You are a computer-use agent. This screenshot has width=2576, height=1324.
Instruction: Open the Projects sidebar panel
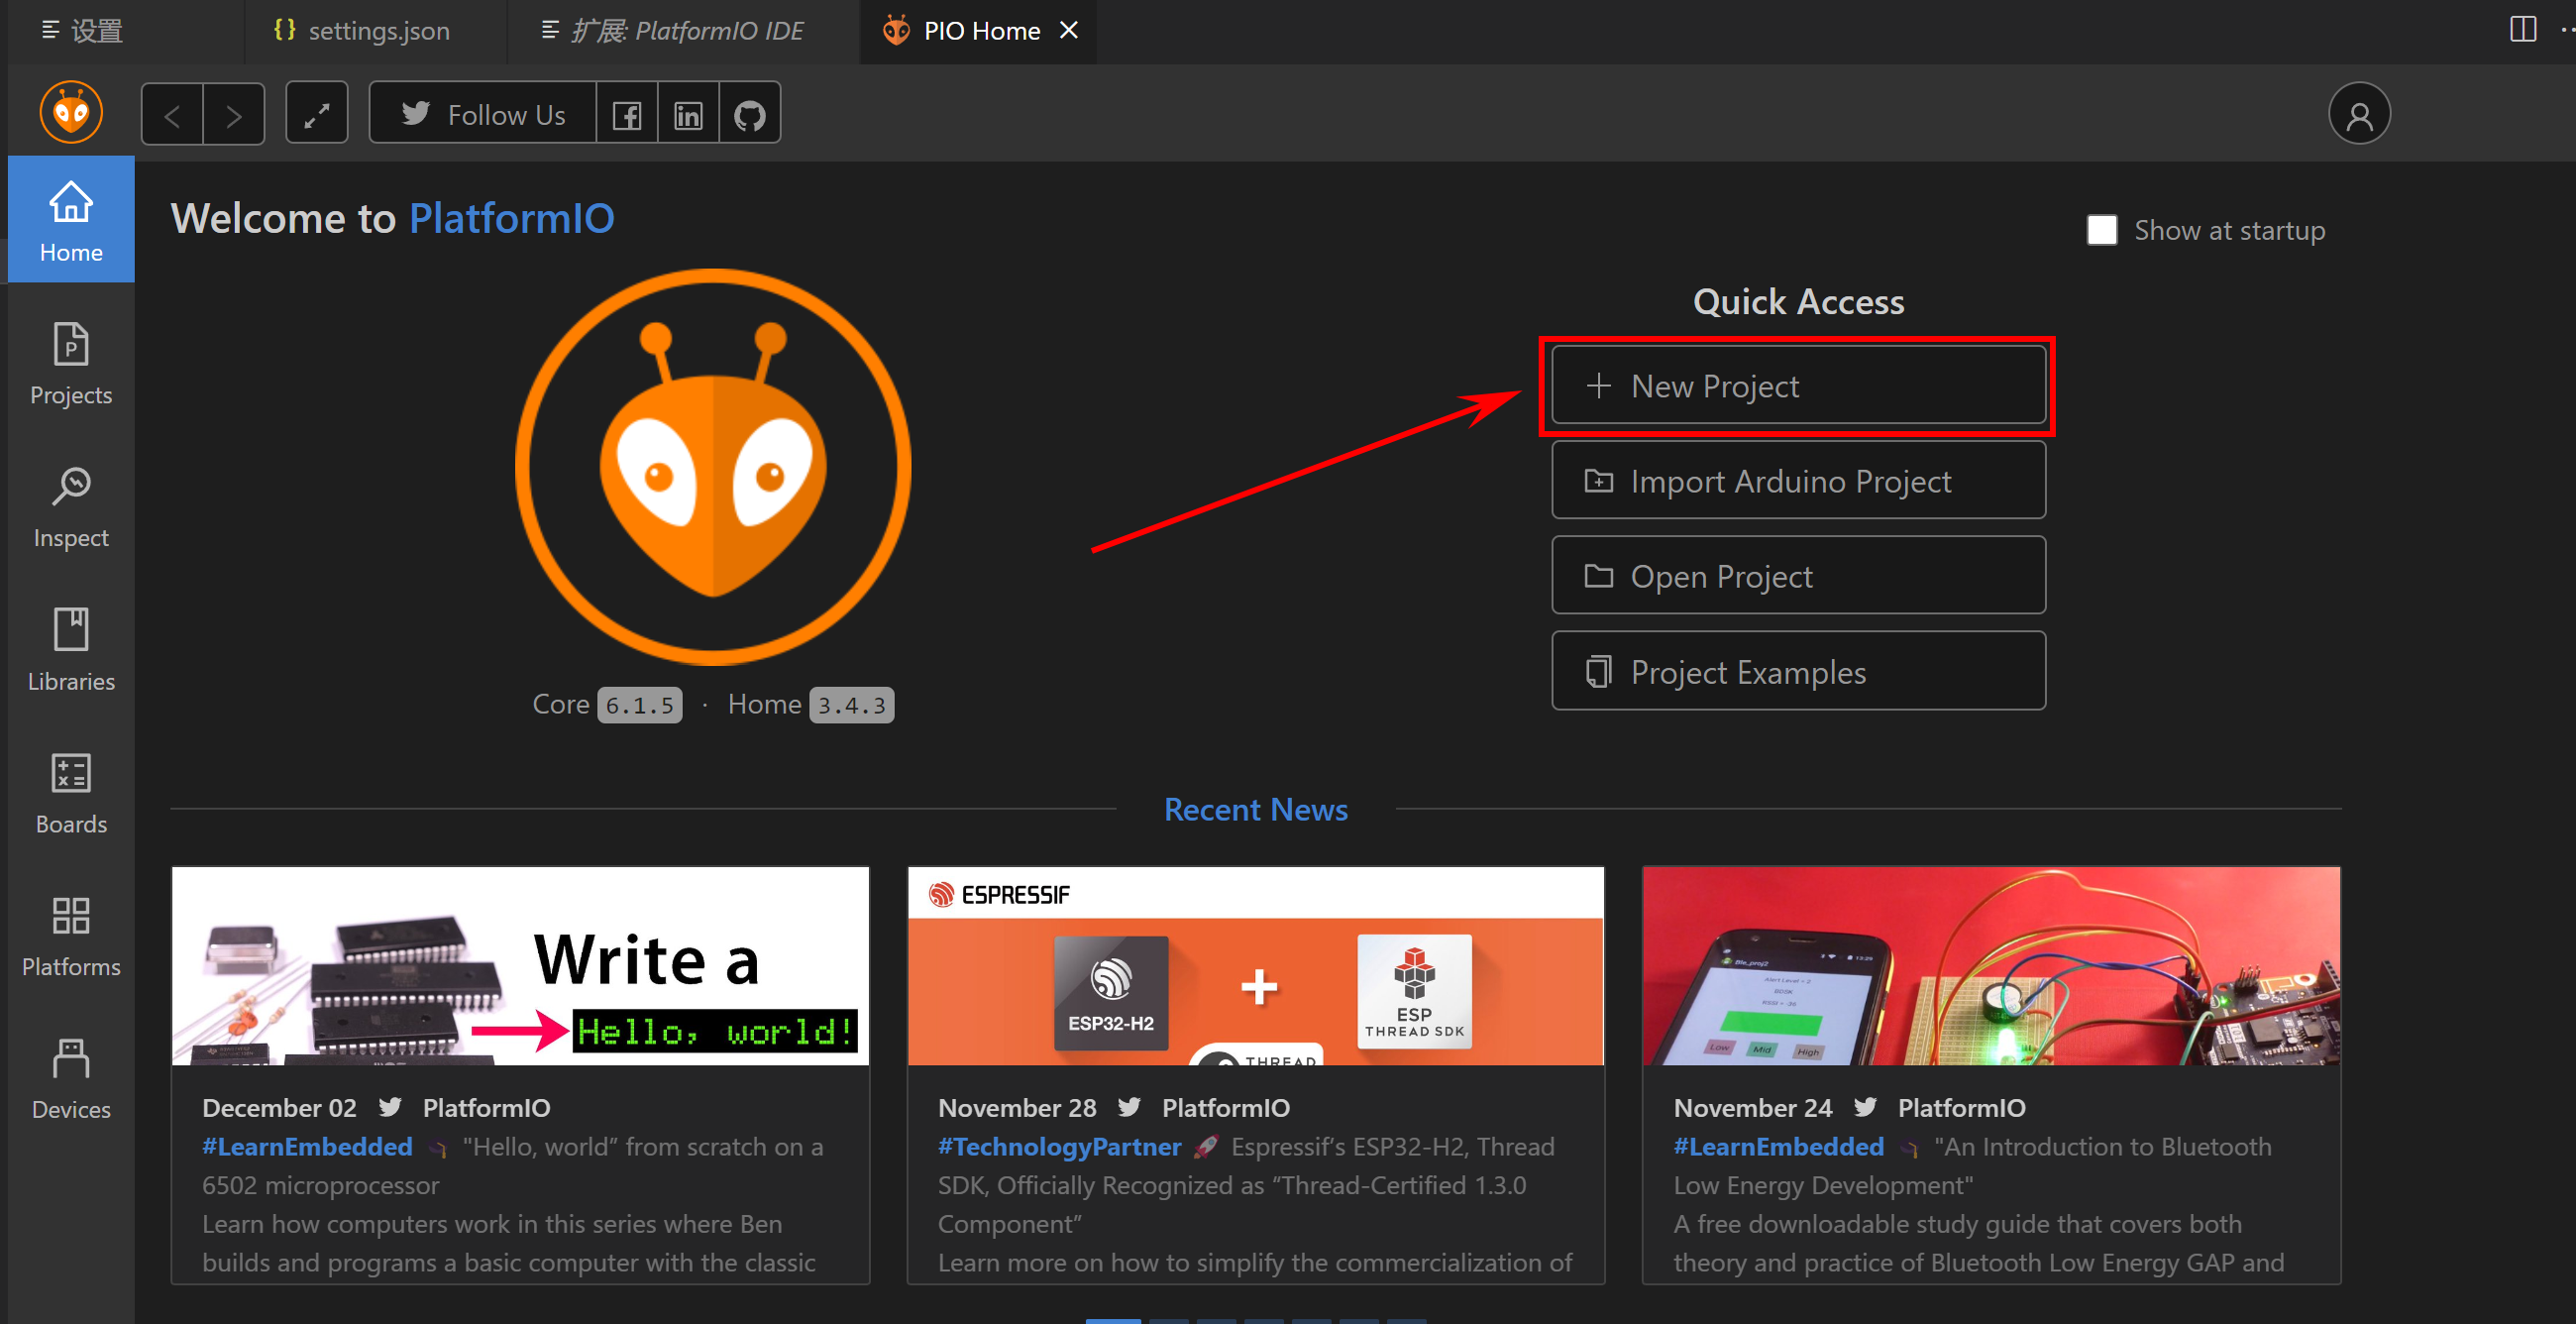pyautogui.click(x=71, y=364)
